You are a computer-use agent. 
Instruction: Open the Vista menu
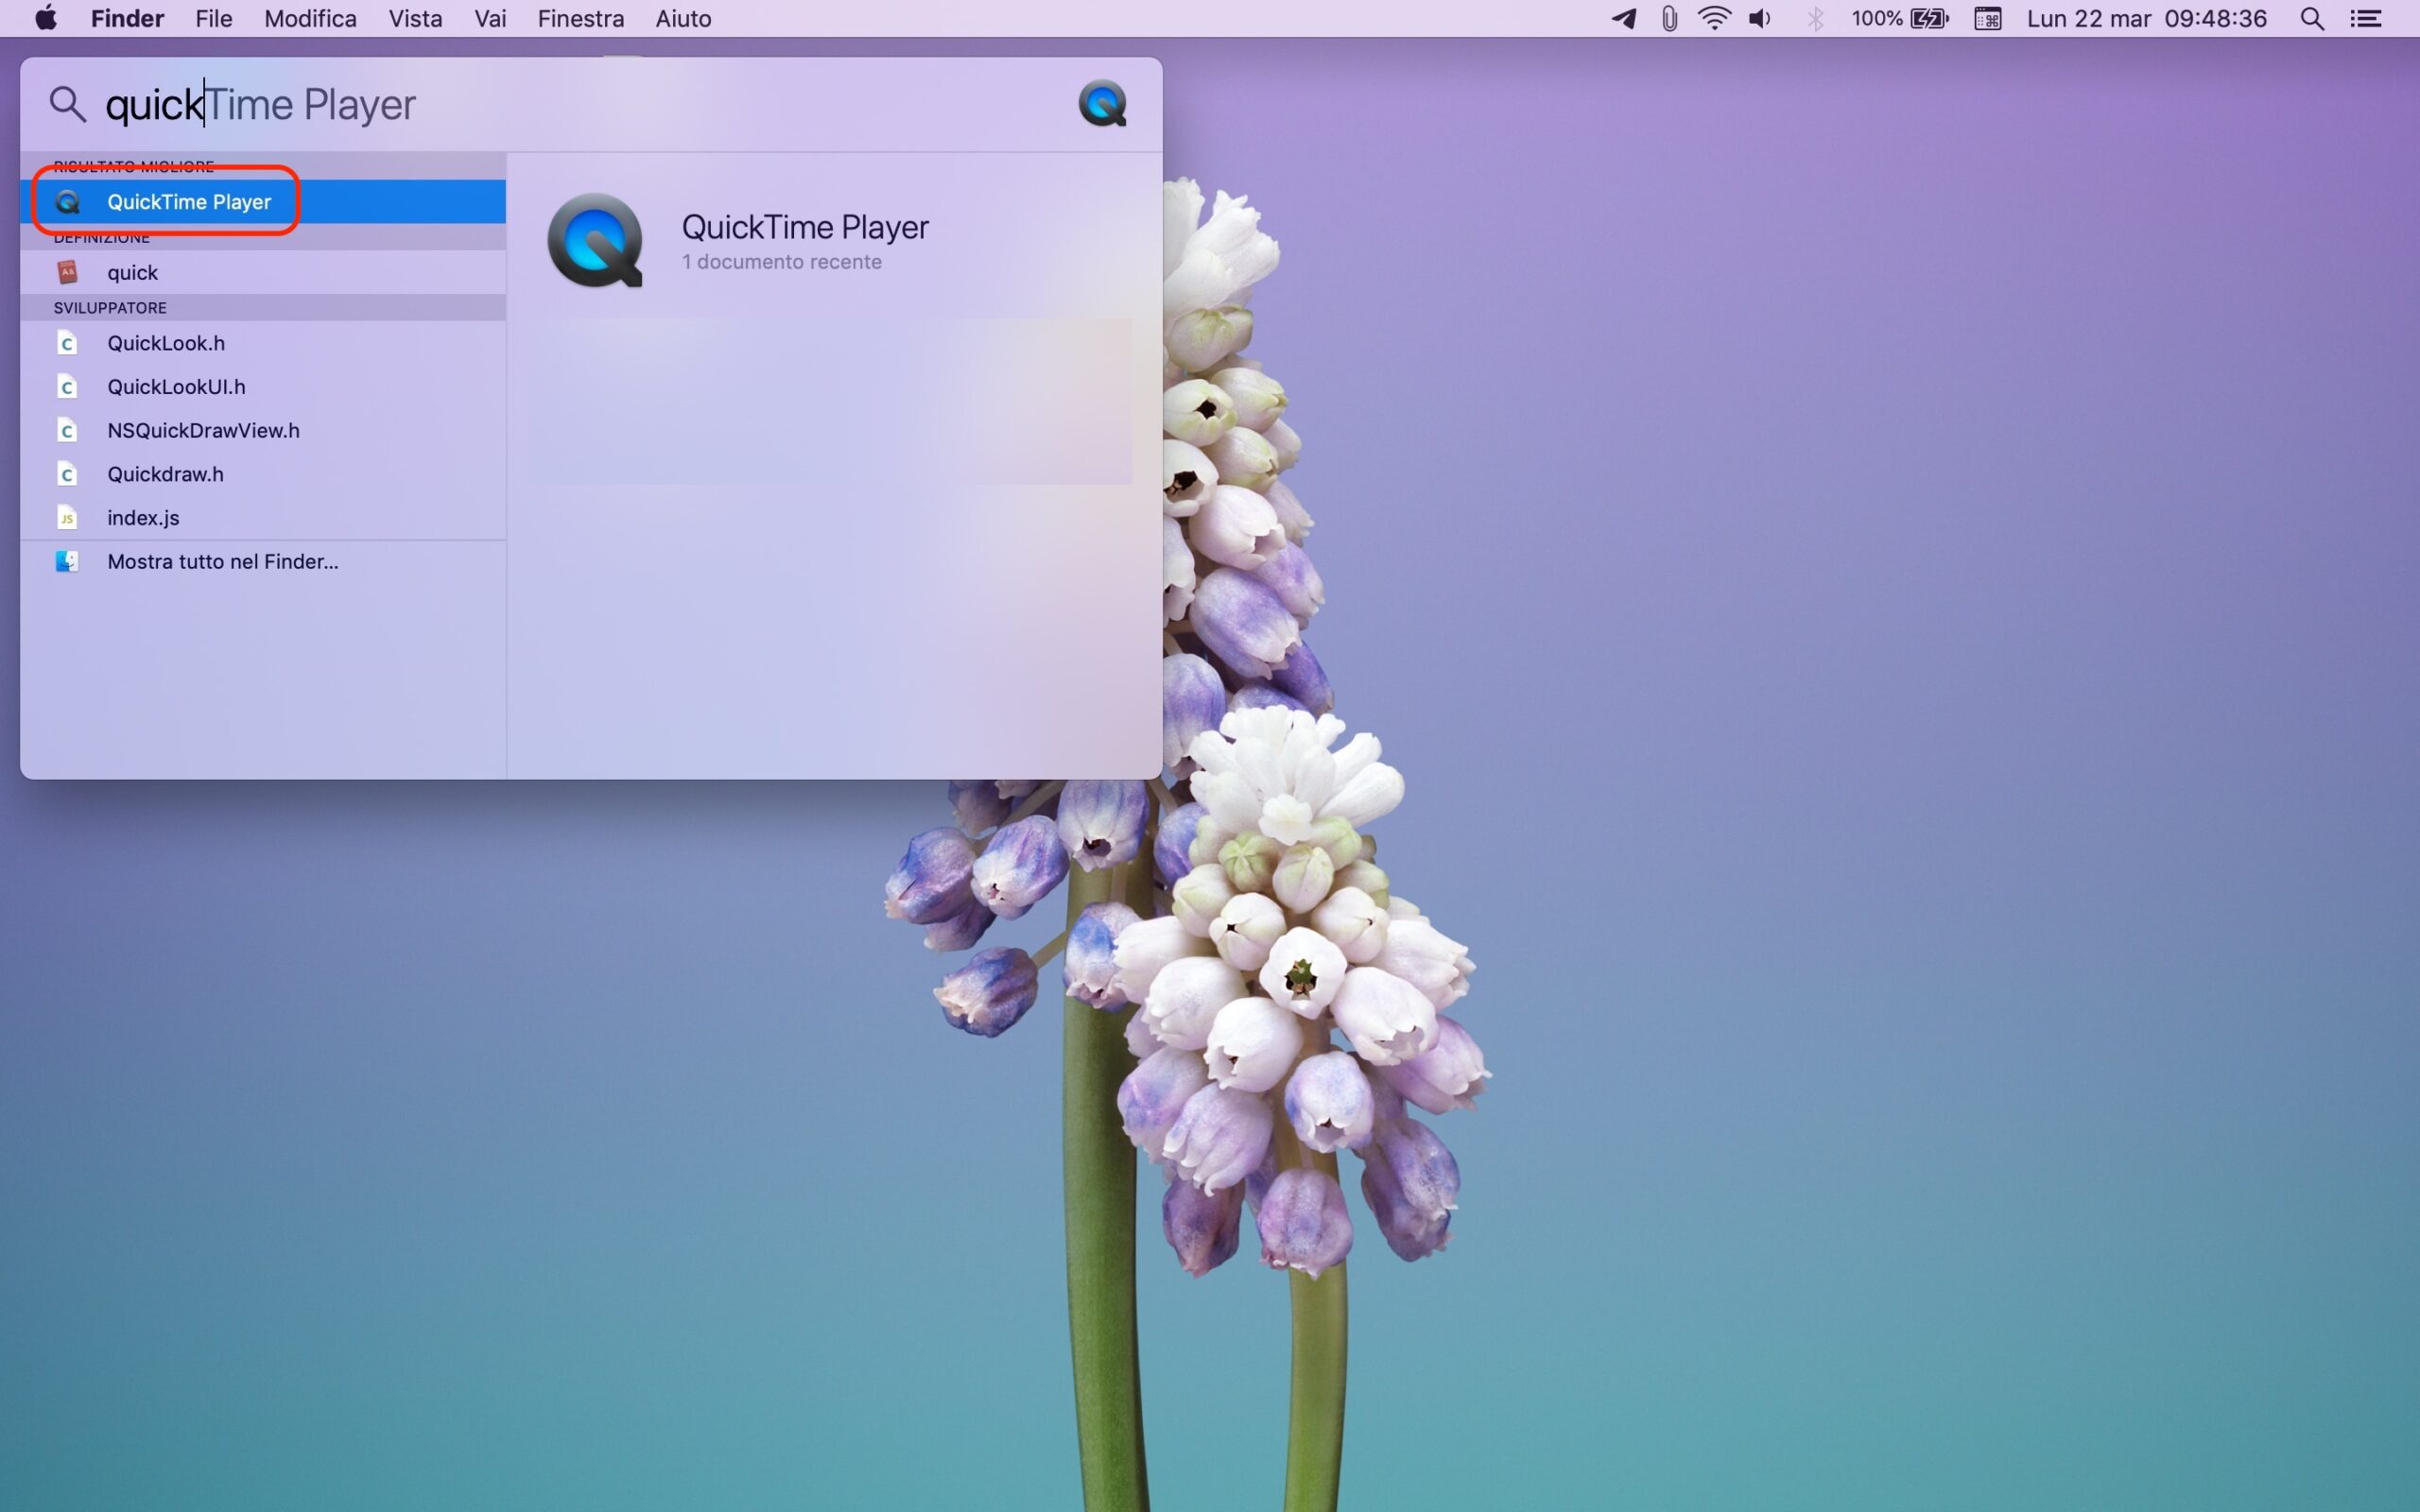point(415,18)
